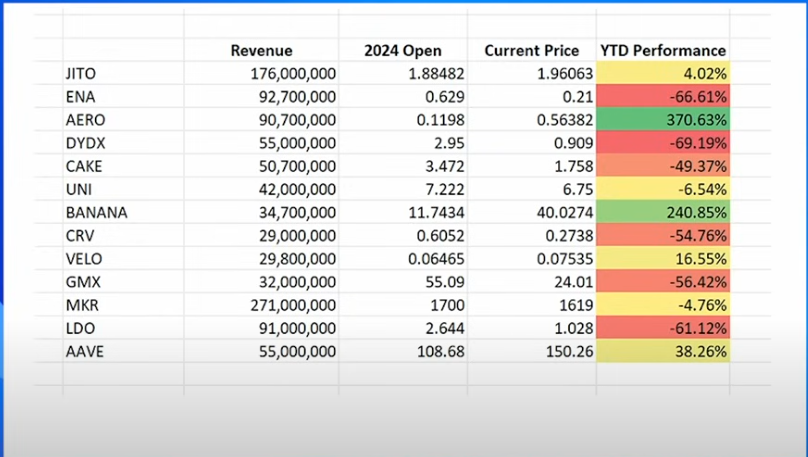Viewport: 808px width, 457px height.
Task: Select CAKE revenue cell 50,700,000
Action: [x=261, y=166]
